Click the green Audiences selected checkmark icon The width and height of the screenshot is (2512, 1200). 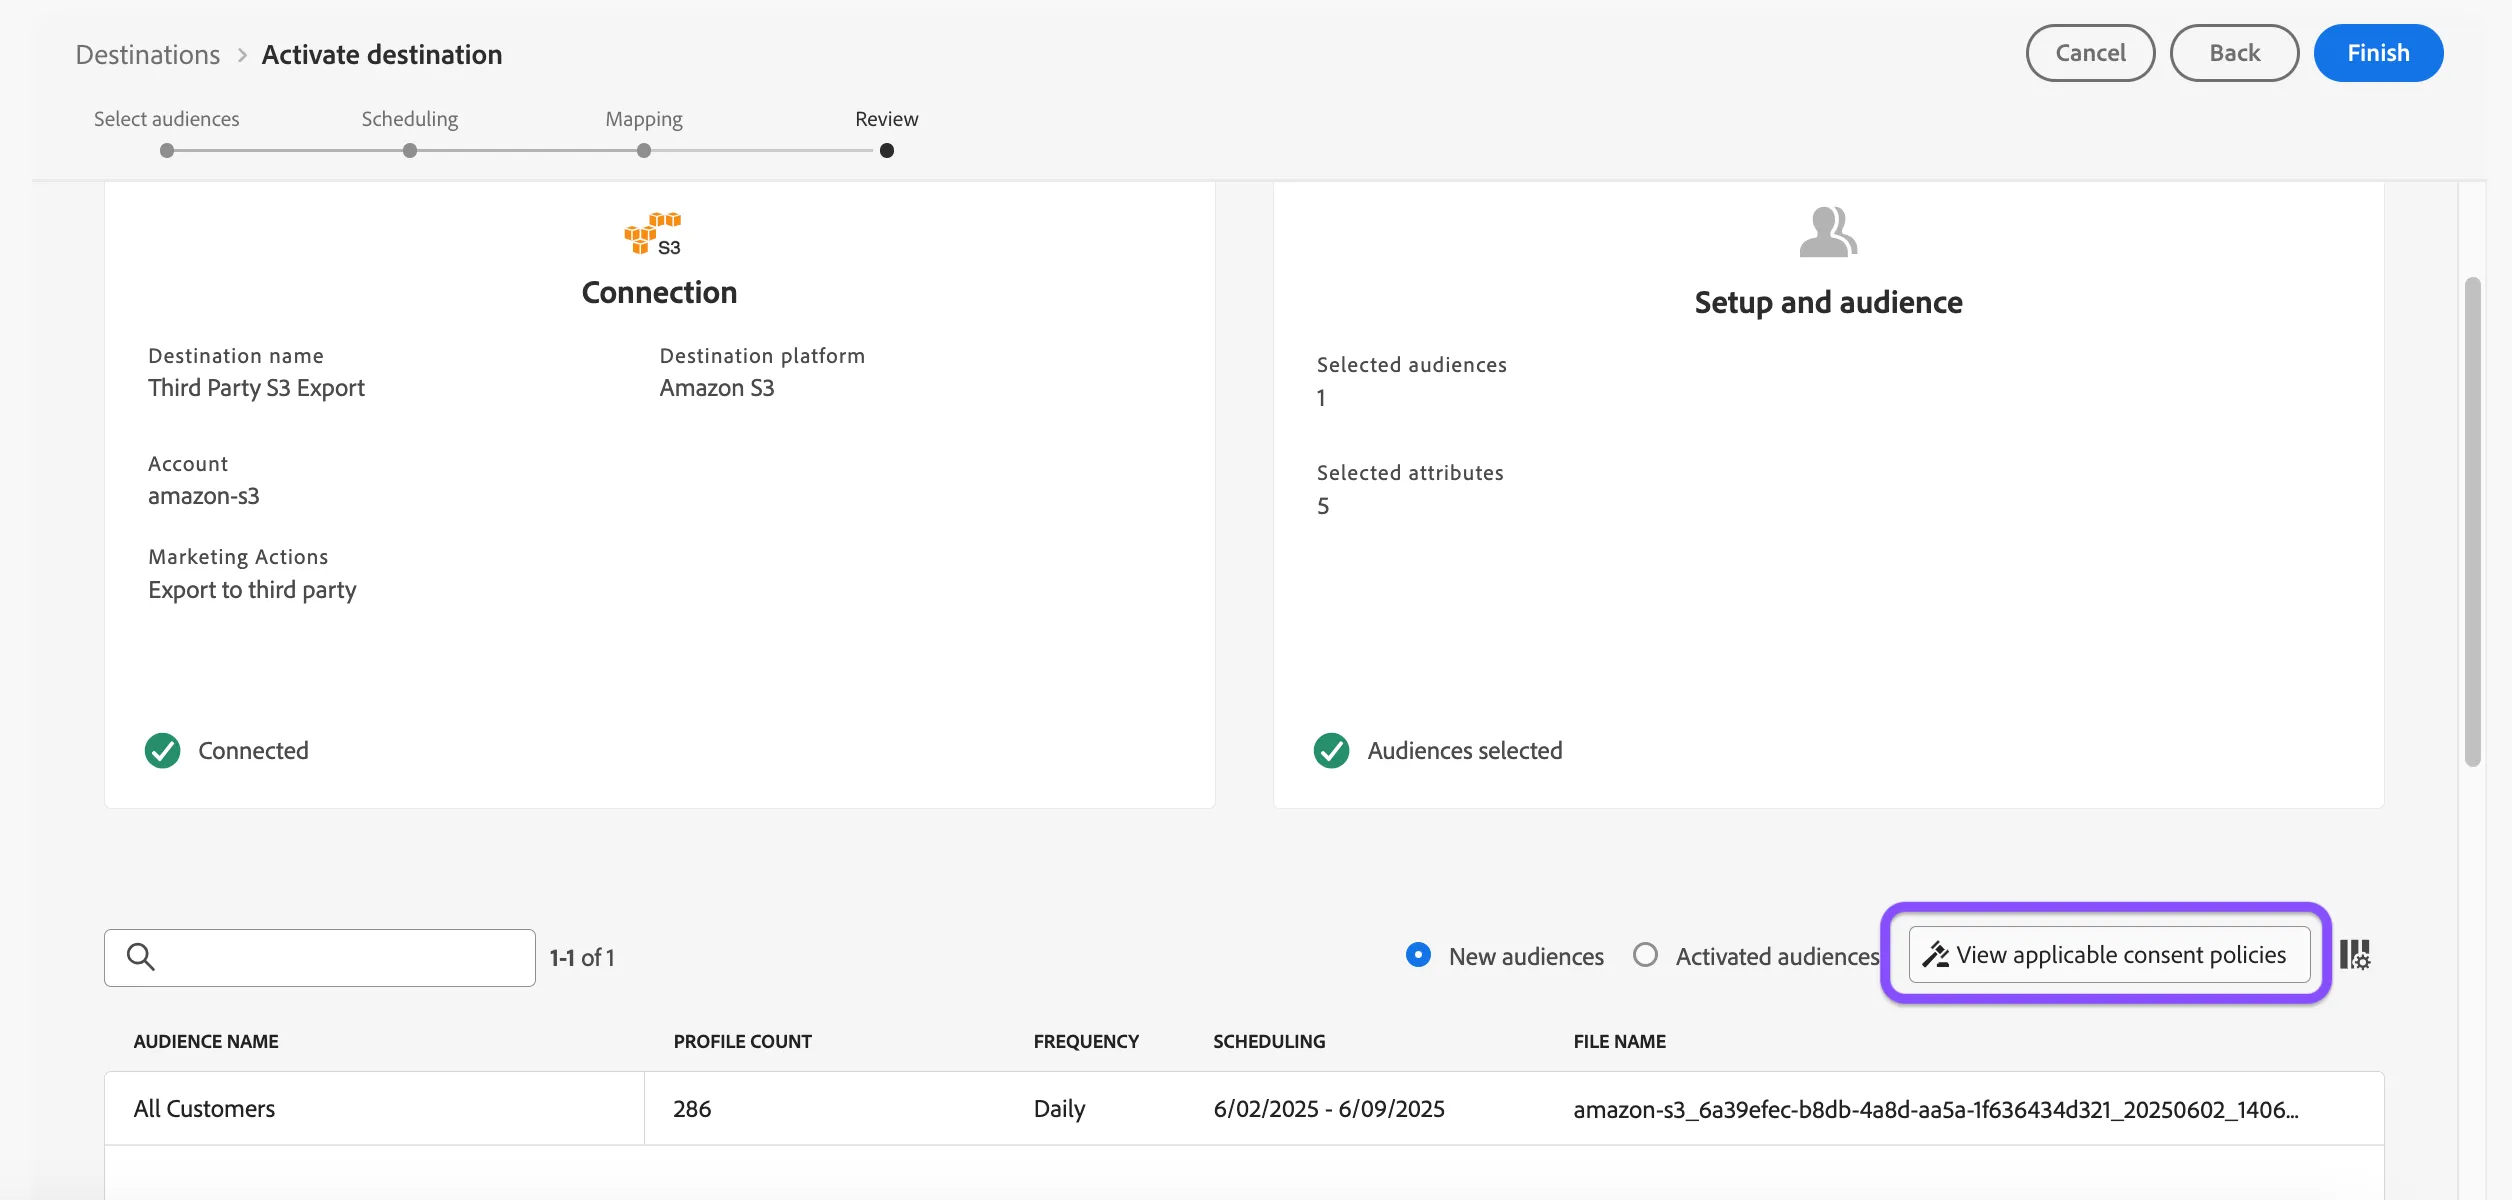1331,751
